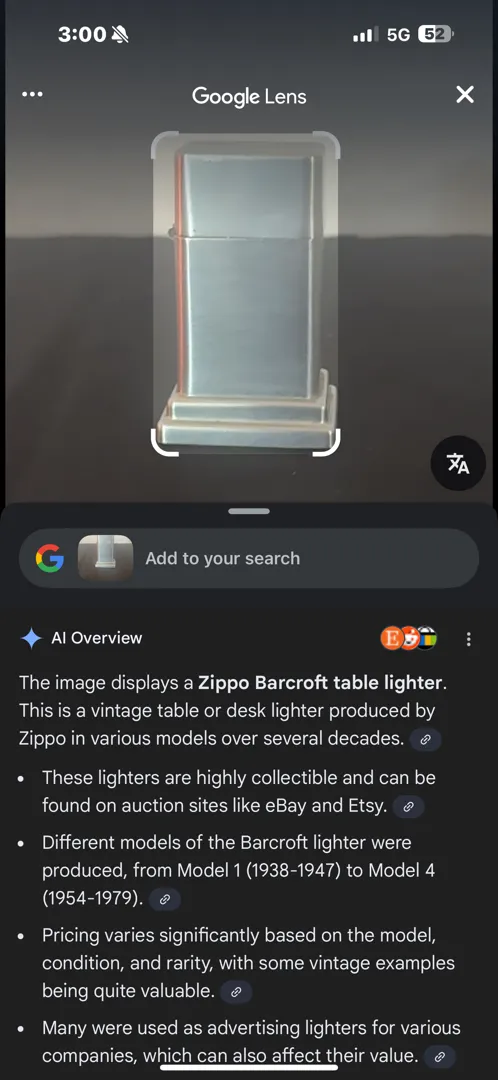Tap the AI Overview sparkle icon
Viewport: 498px width, 1080px height.
tap(31, 638)
